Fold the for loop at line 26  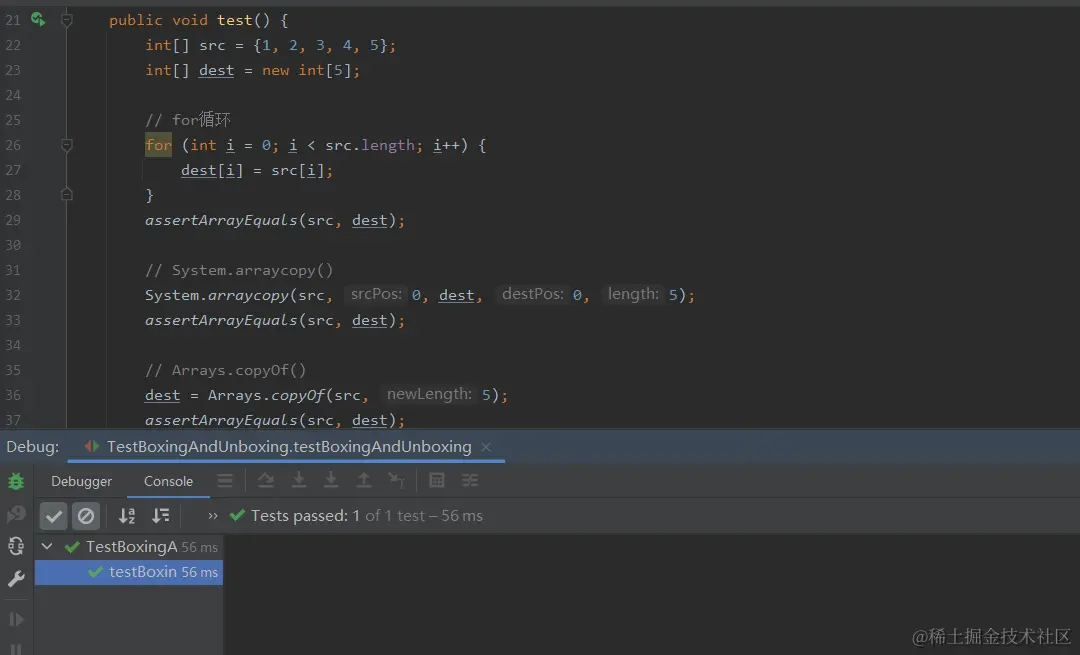67,145
